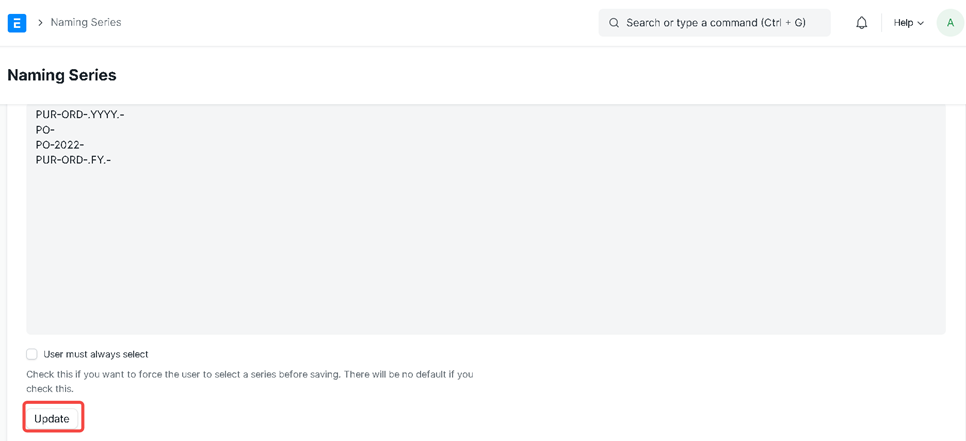
Task: Click the PO- series line
Action: point(45,130)
